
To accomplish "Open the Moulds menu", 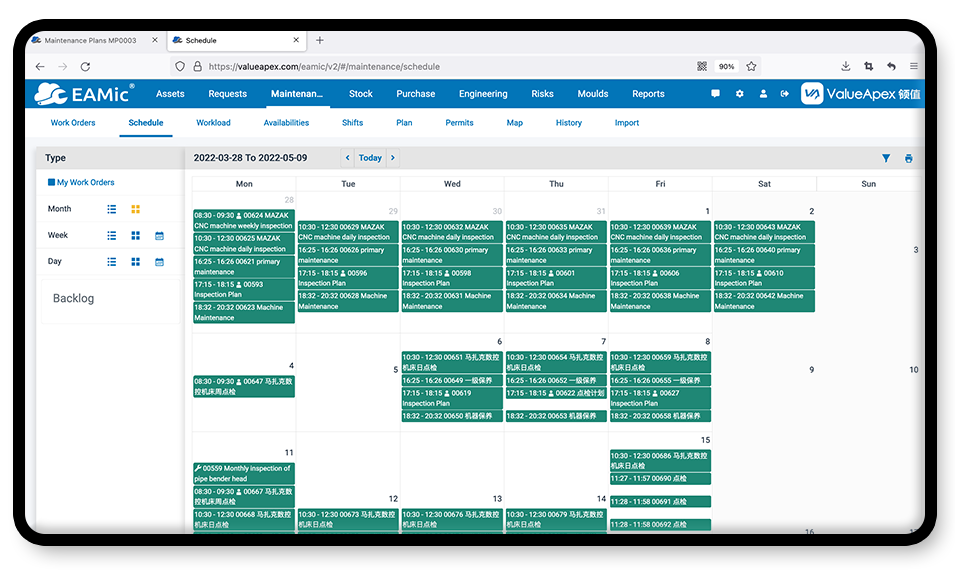I will coord(593,94).
